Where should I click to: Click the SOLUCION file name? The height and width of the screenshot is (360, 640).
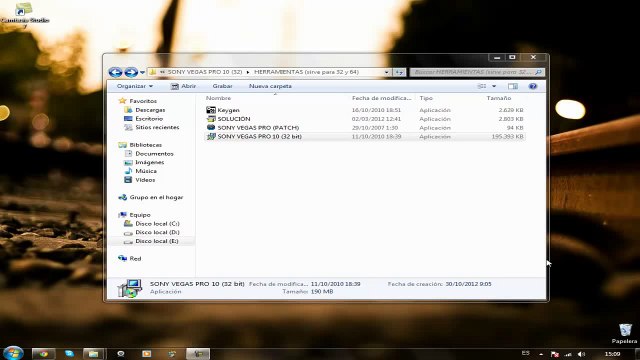pyautogui.click(x=234, y=119)
